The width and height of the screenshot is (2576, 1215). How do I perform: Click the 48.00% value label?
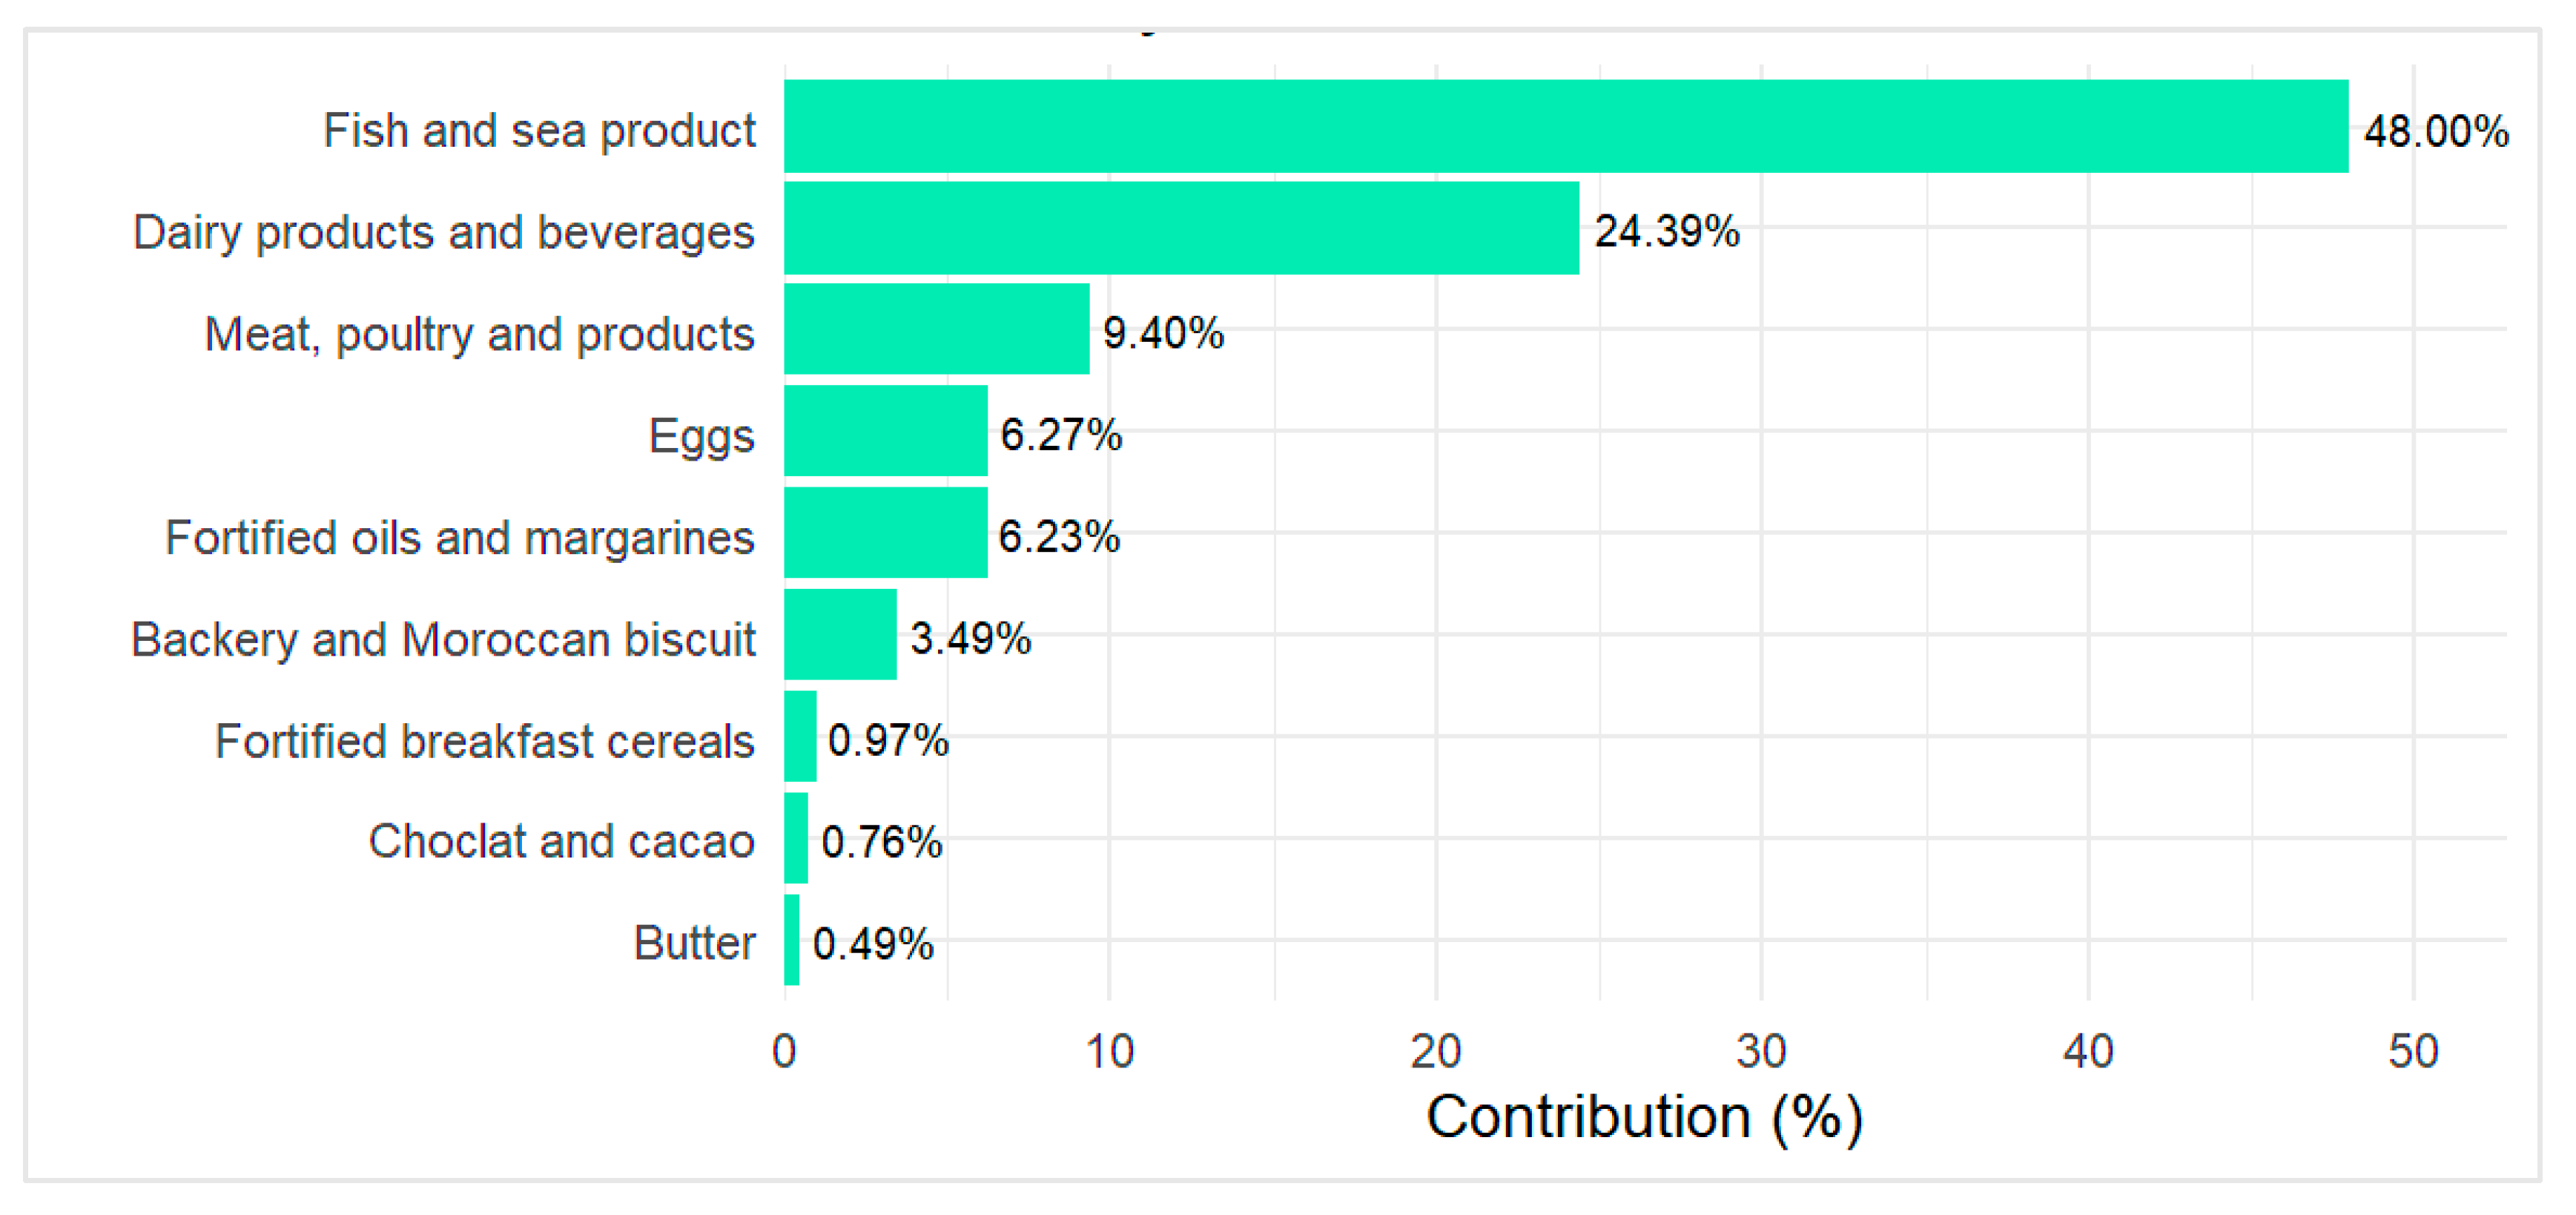[2435, 131]
